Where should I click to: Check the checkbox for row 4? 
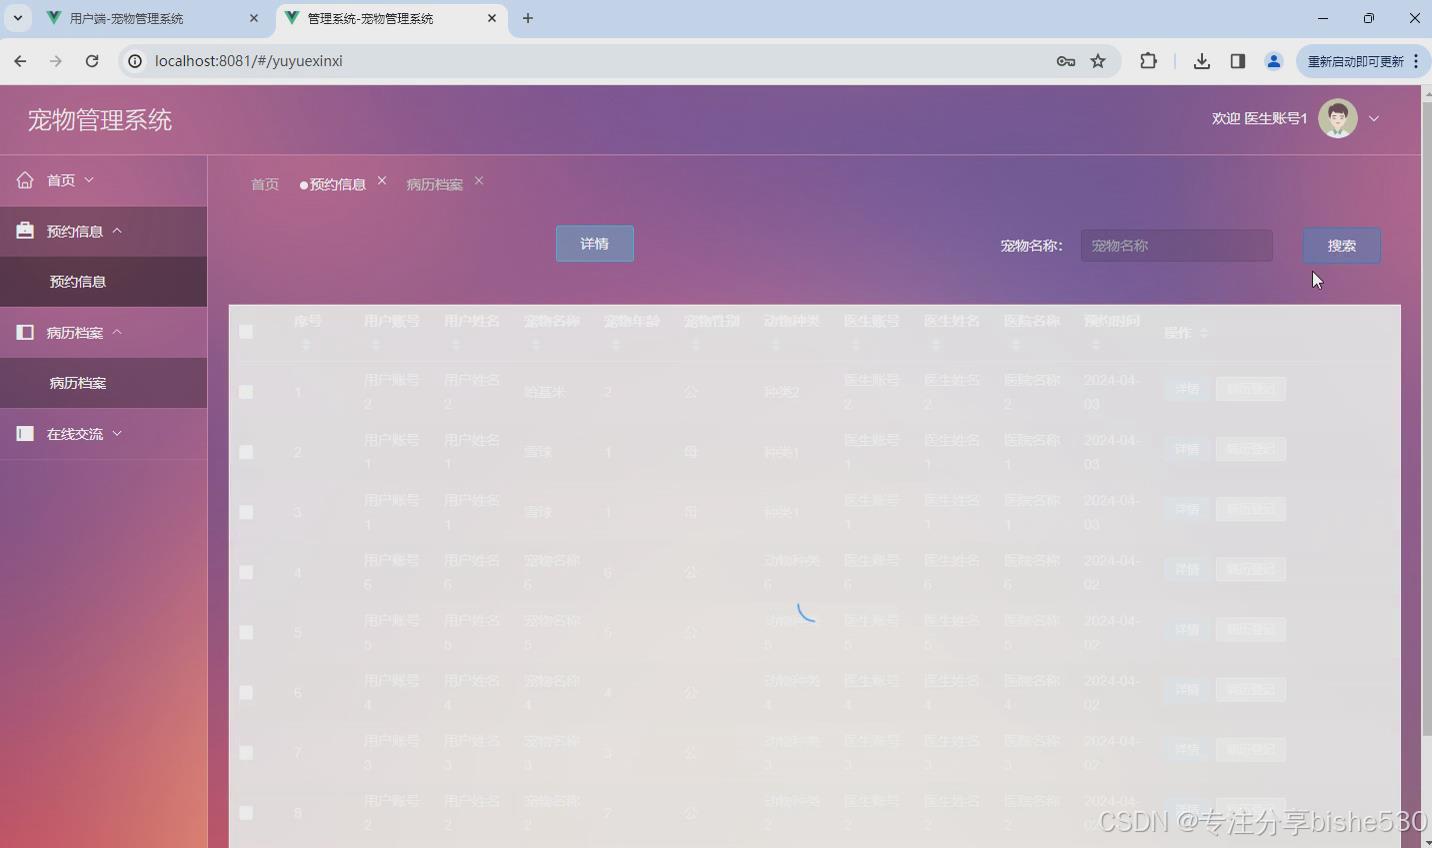[x=246, y=571]
